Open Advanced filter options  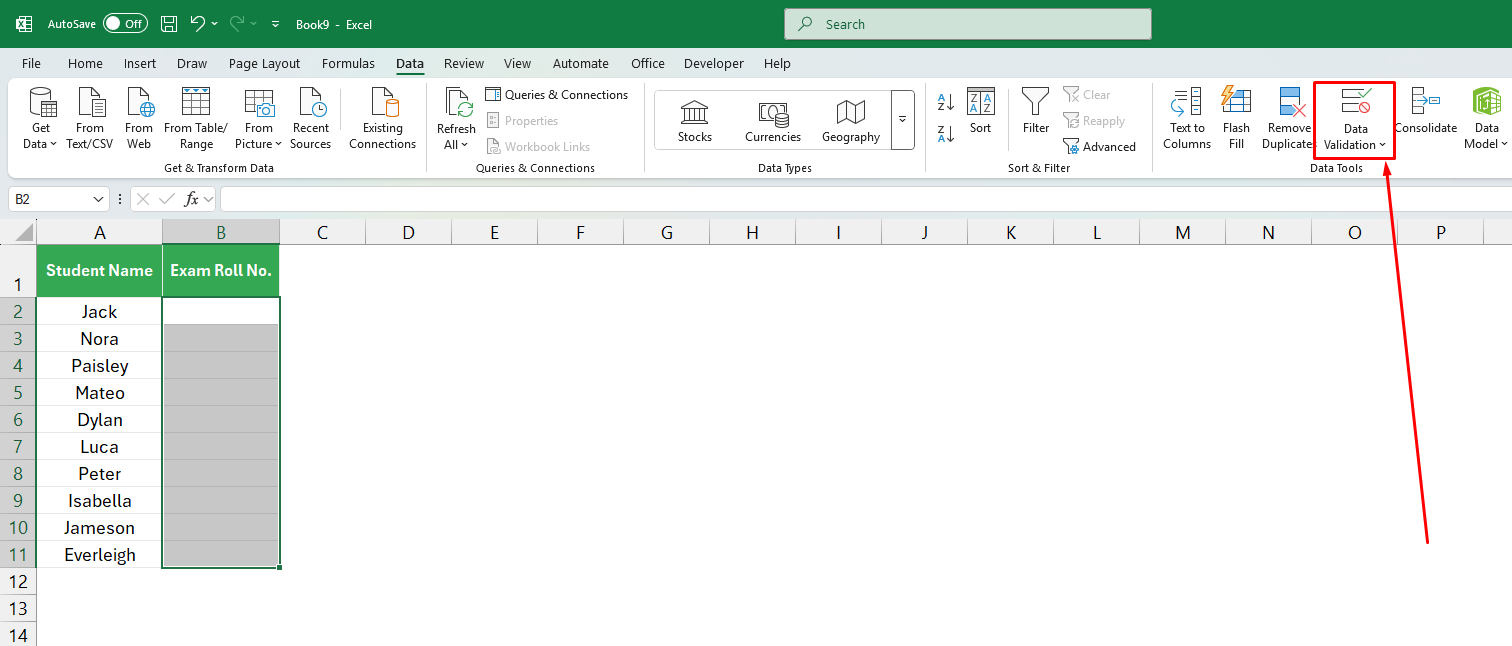click(1100, 147)
